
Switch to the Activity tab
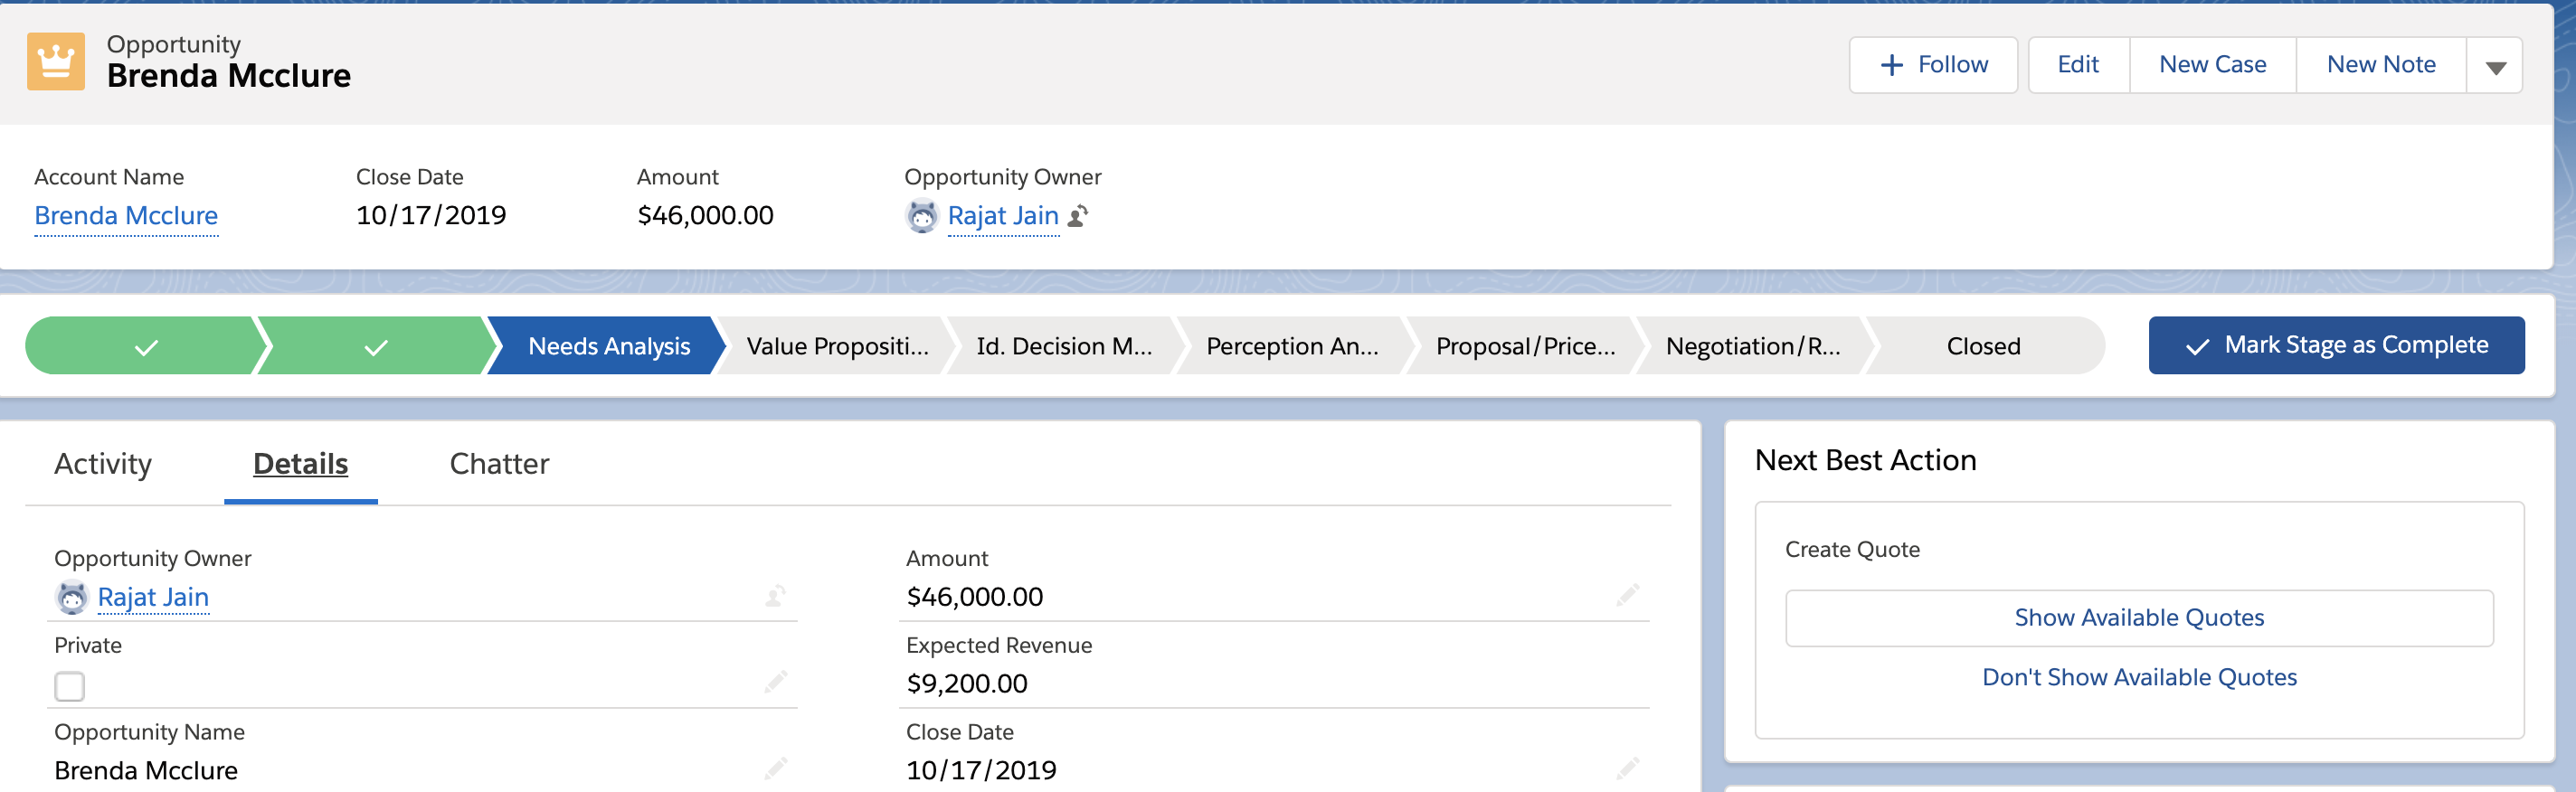pyautogui.click(x=103, y=464)
